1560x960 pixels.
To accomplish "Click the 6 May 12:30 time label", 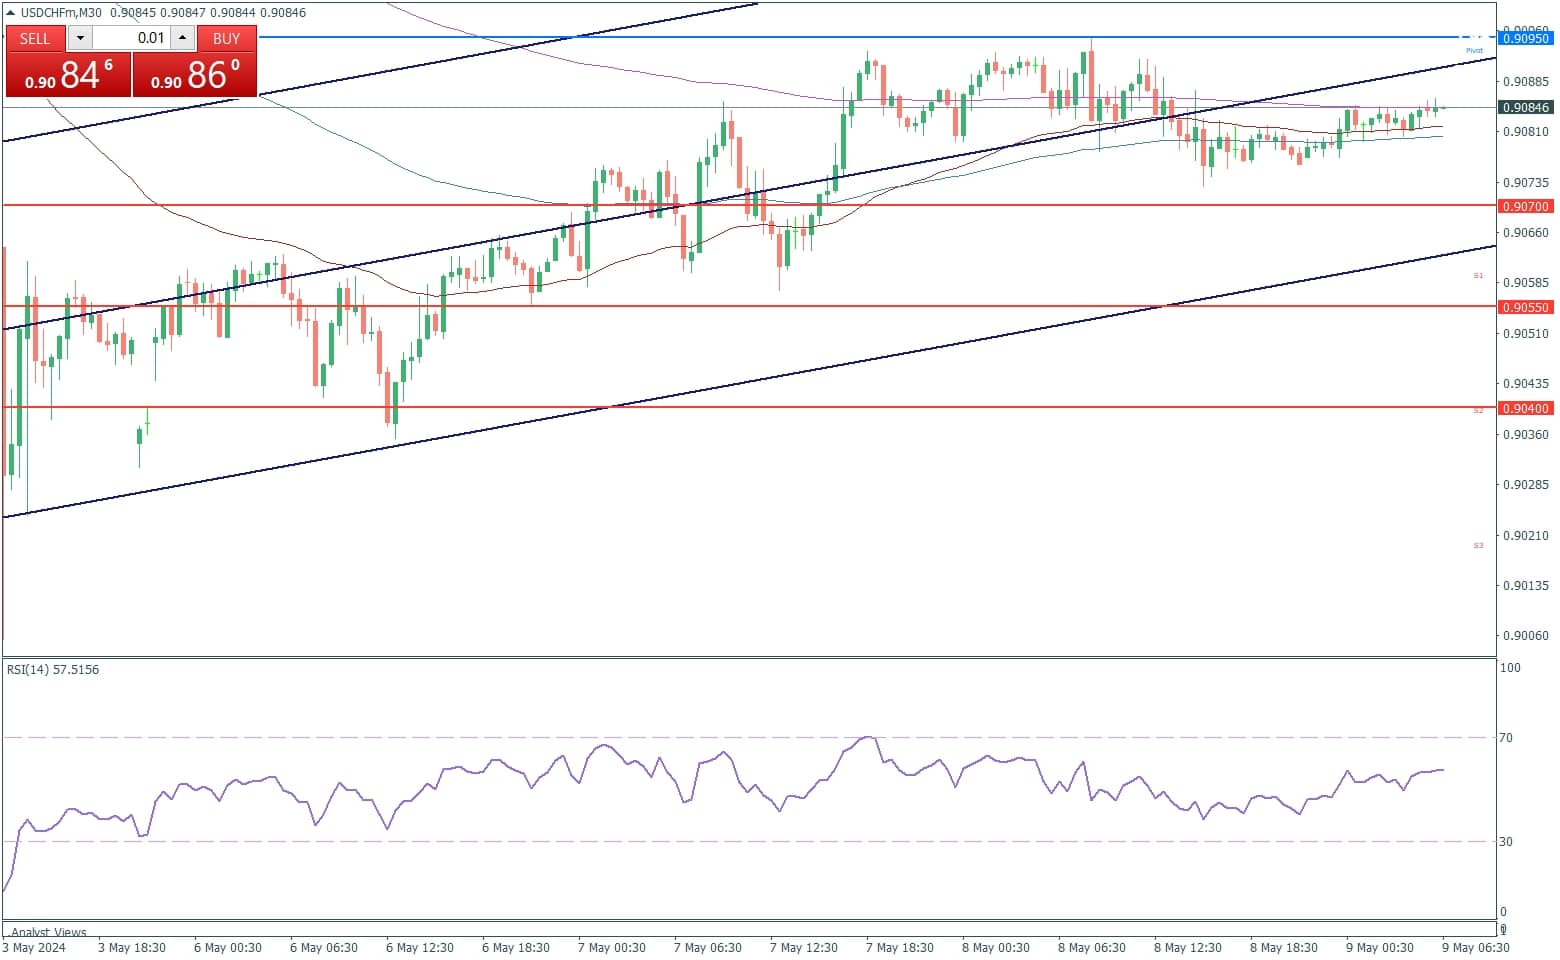I will [x=420, y=947].
